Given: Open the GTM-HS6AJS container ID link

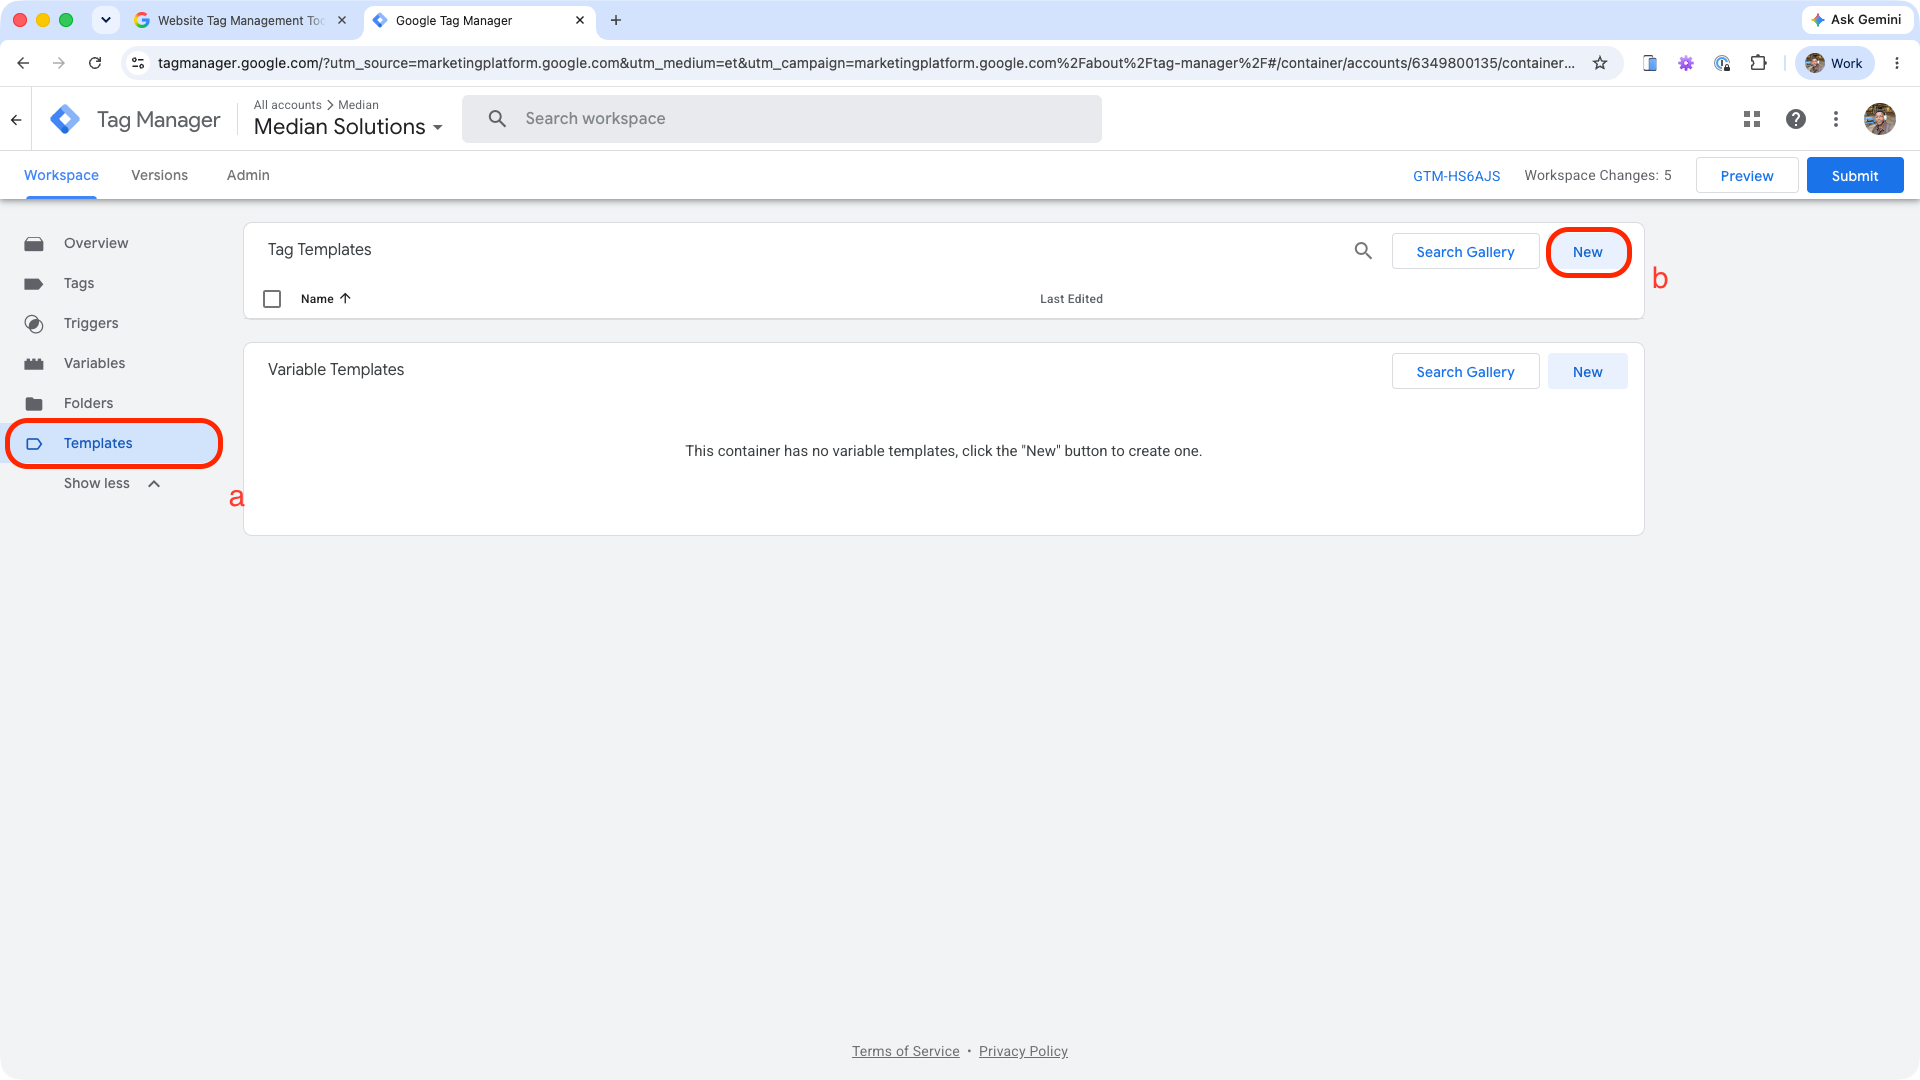Looking at the screenshot, I should click(x=1456, y=176).
